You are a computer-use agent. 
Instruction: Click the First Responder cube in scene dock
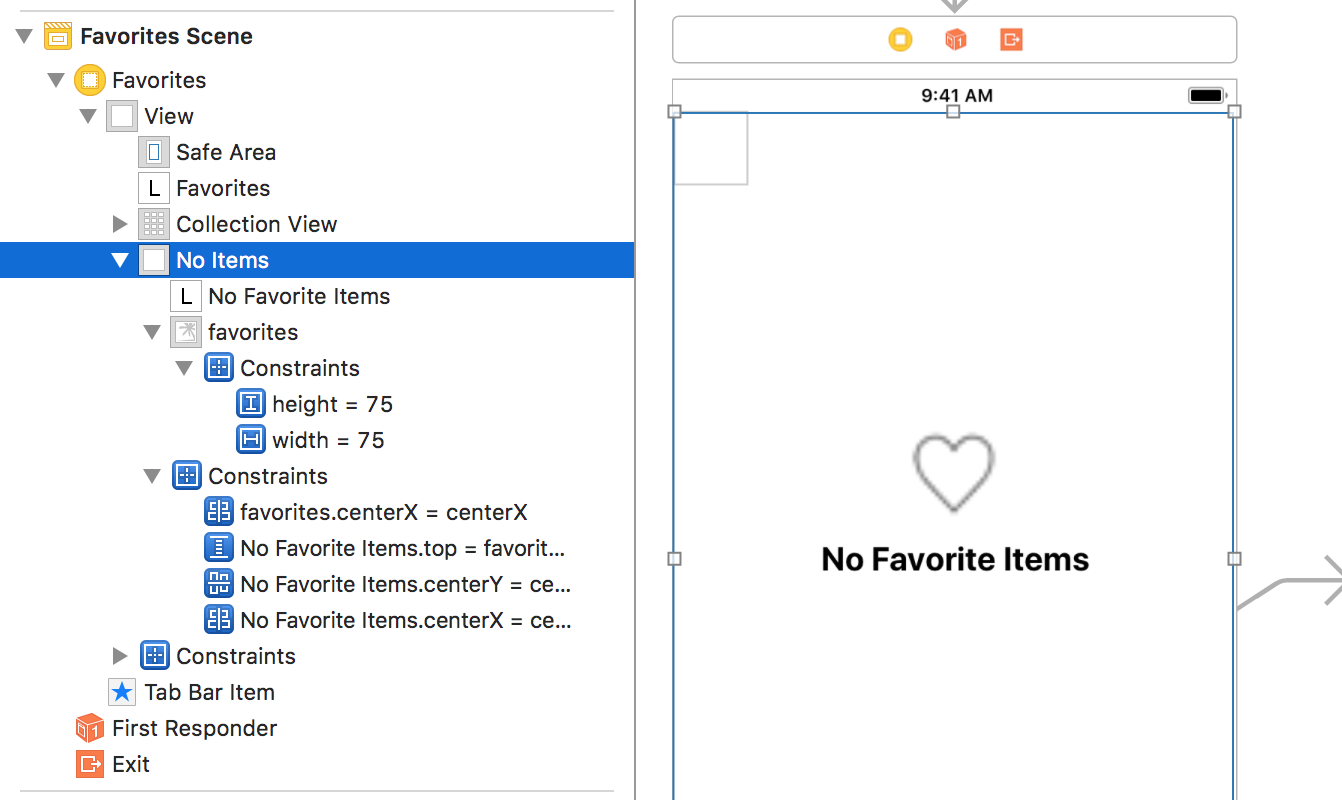[x=956, y=40]
